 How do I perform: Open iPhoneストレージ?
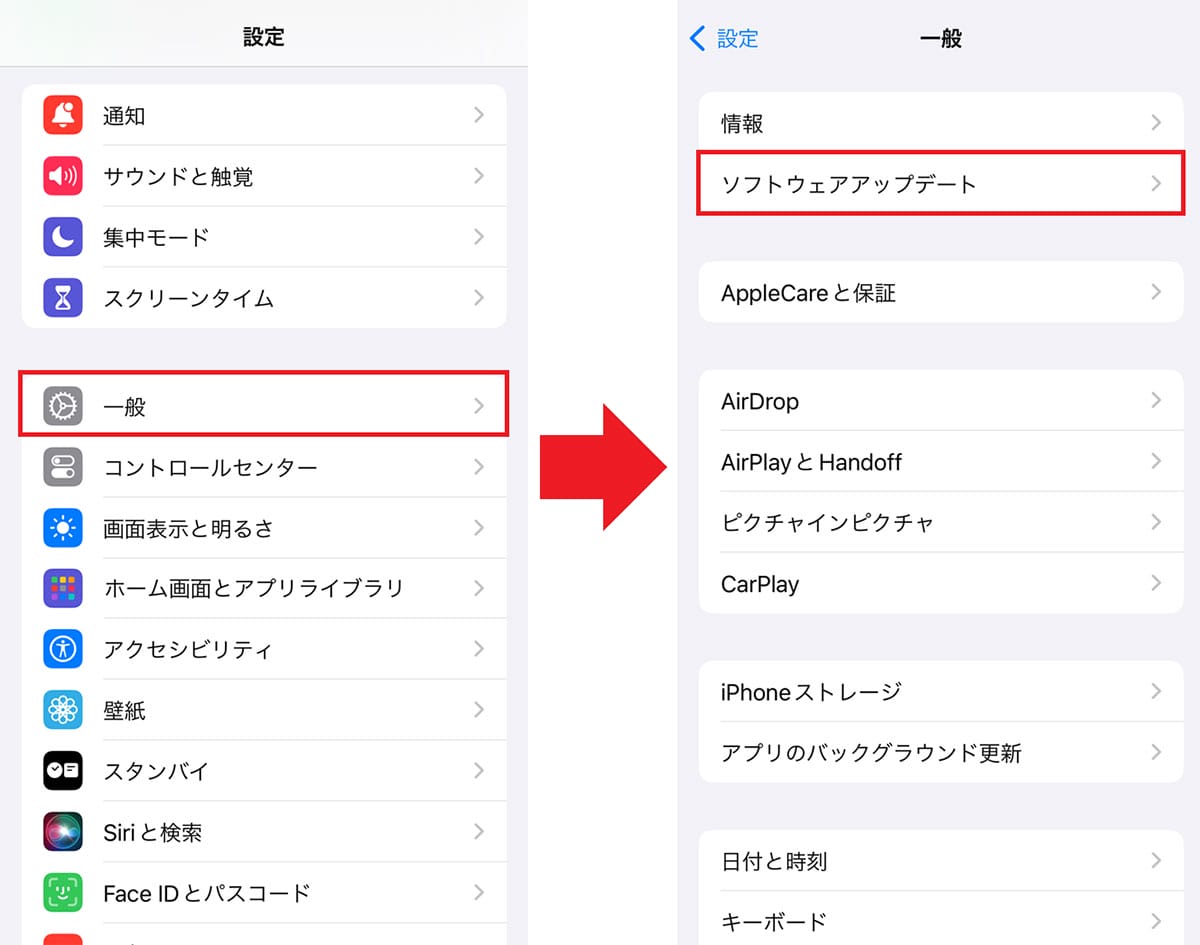(941, 692)
